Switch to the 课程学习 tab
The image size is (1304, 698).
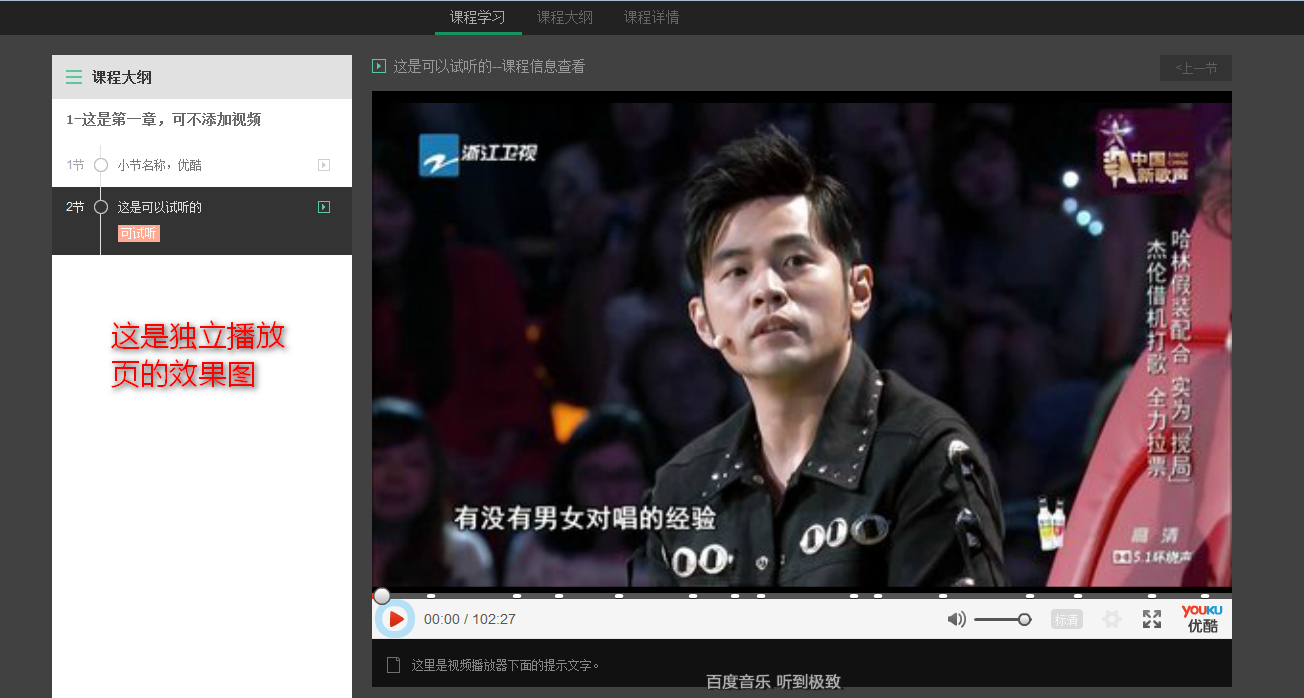[x=478, y=17]
